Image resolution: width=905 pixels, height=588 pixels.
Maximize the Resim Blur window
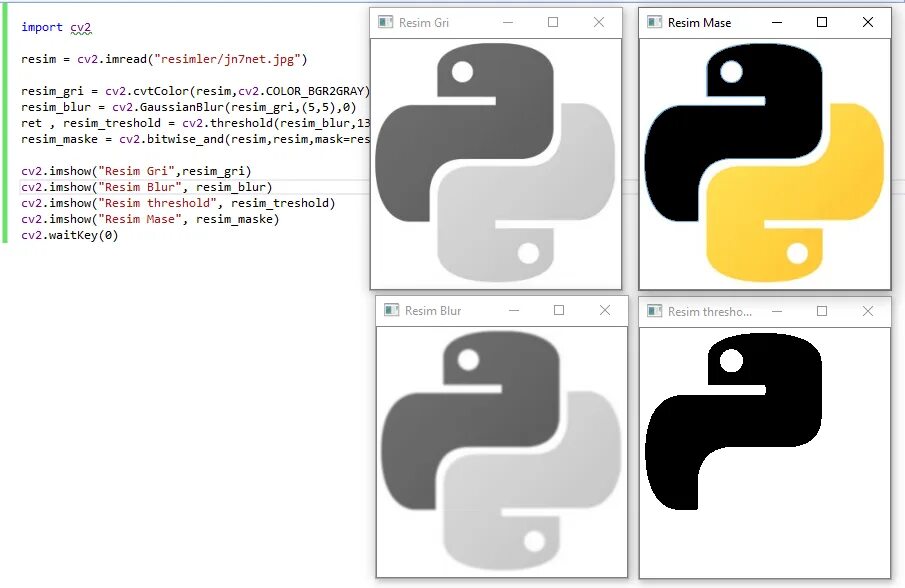tap(559, 310)
